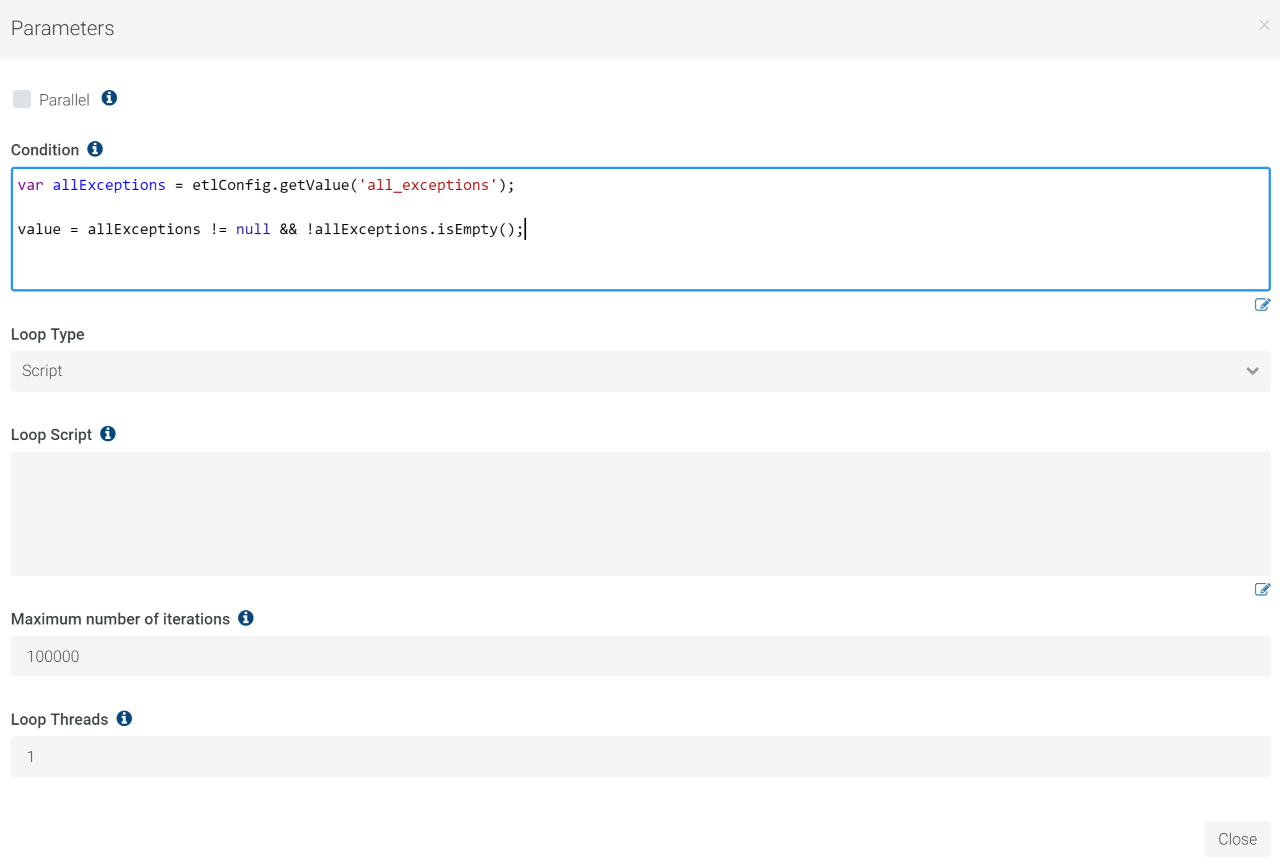Click inside the empty Loop Script area
The image size is (1280, 865).
point(640,513)
